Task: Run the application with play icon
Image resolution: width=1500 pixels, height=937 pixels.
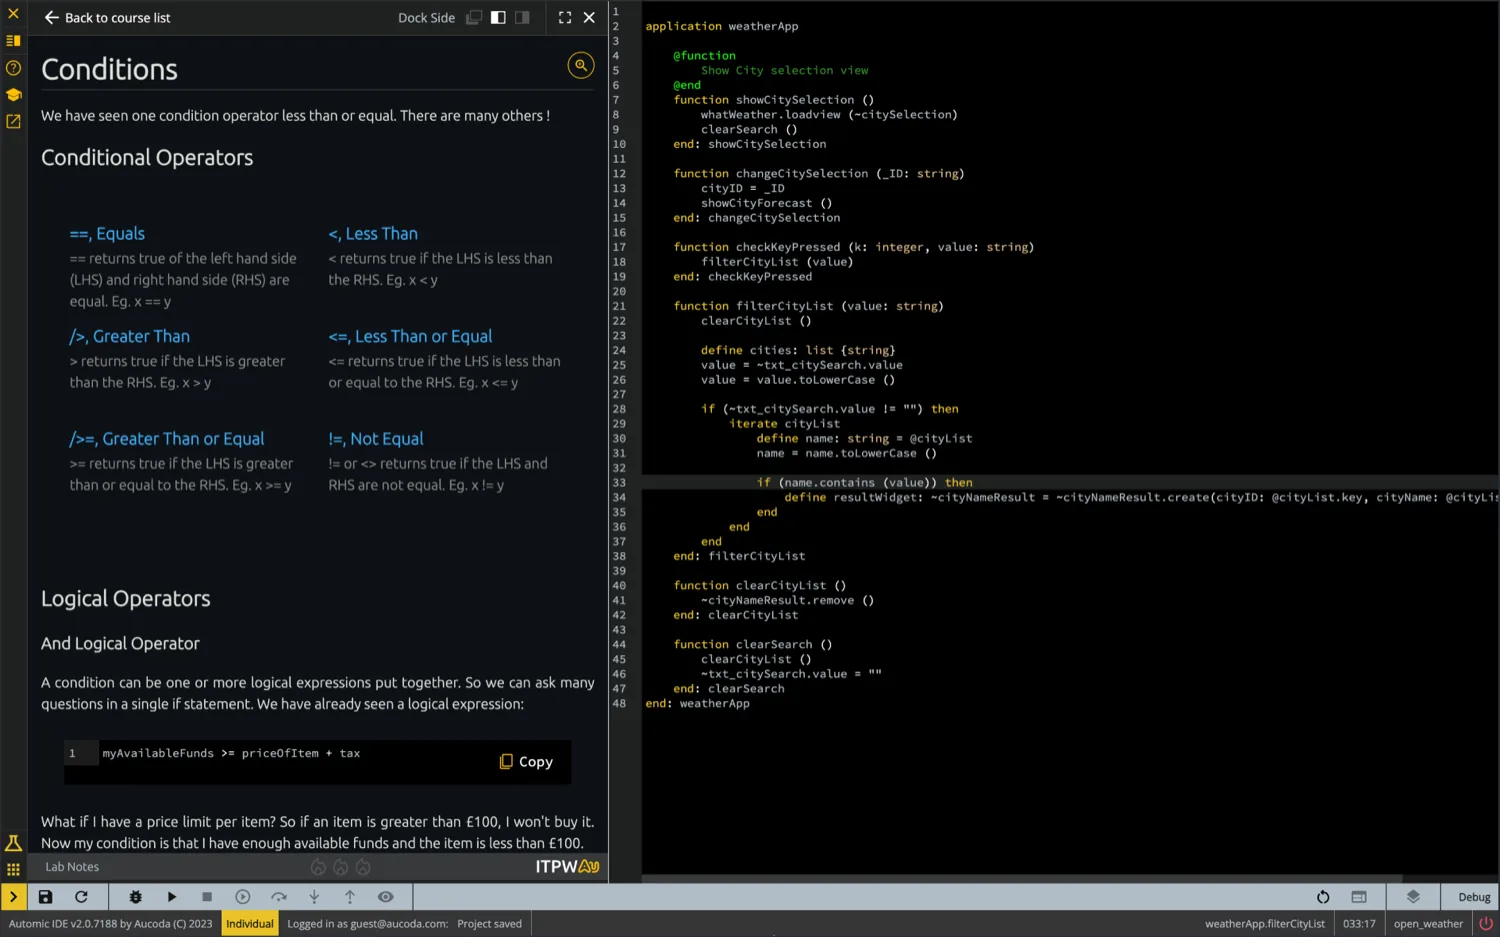Action: [172, 897]
